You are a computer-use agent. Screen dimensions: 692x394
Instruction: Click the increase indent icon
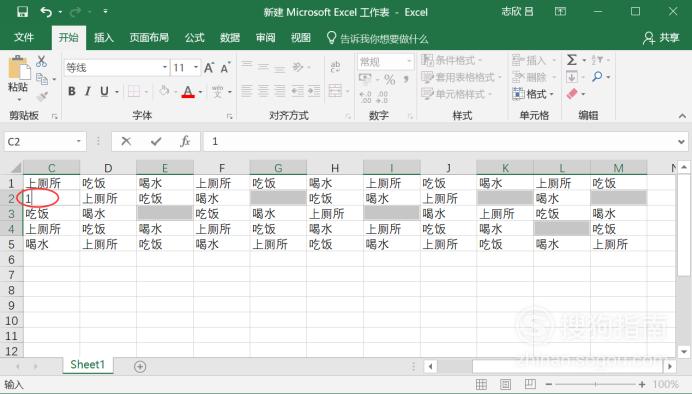314,91
